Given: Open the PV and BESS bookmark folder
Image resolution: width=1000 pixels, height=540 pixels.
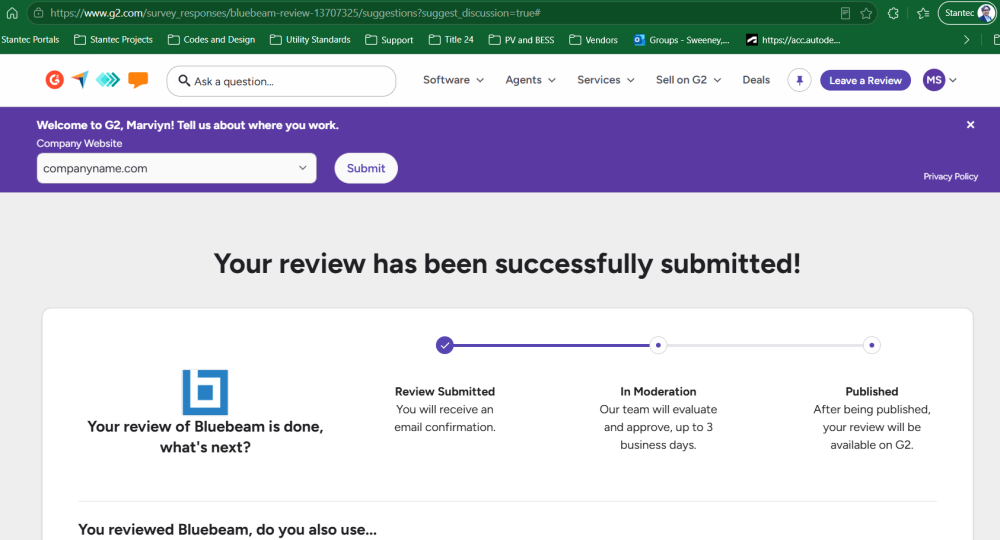Looking at the screenshot, I should (x=521, y=40).
